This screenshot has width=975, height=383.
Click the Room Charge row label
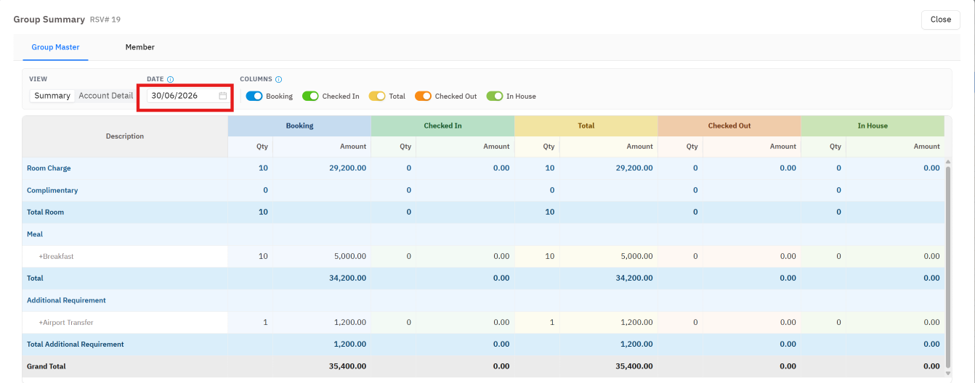49,168
